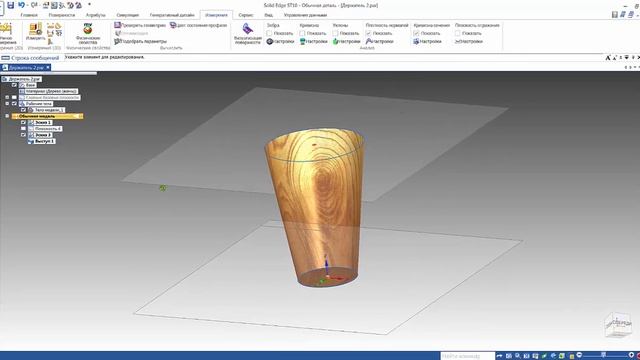Toggle visibility checkbox for Плоскость 4

point(23,129)
